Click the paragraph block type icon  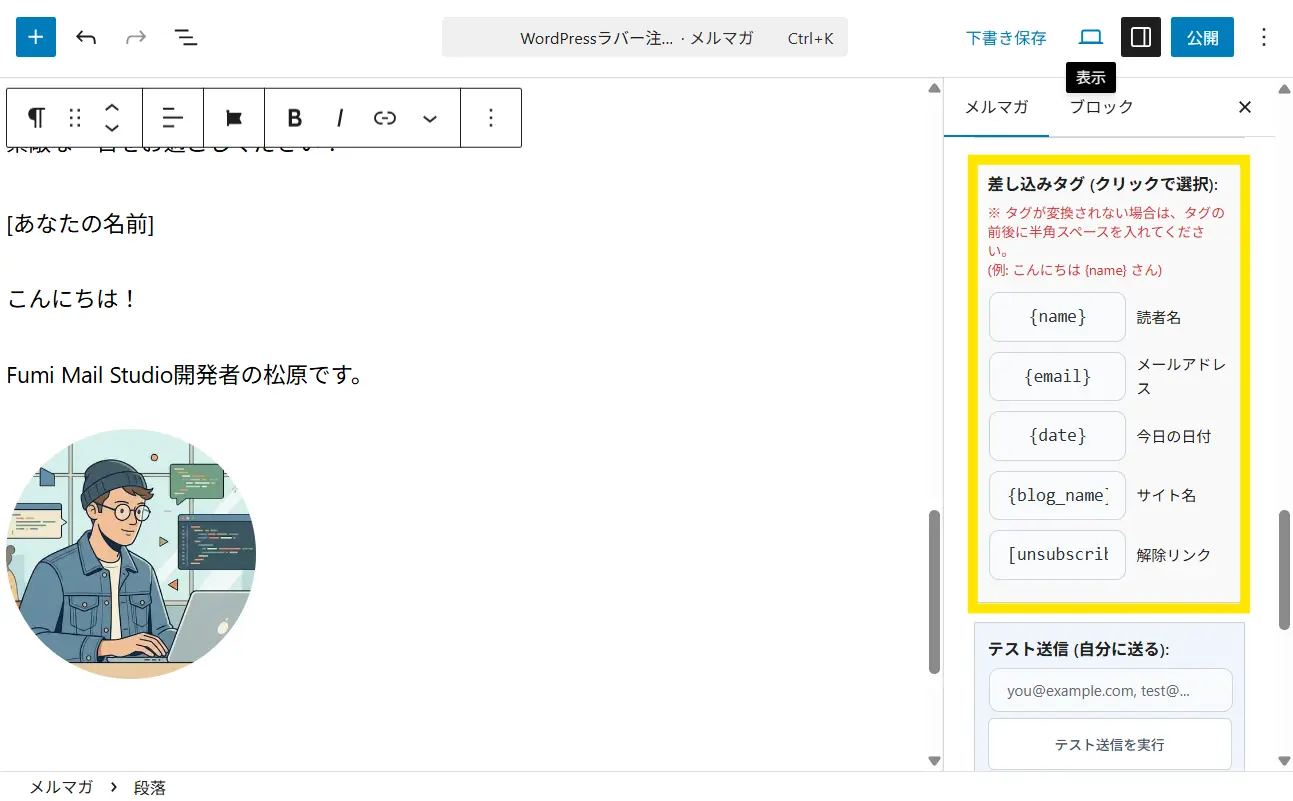tap(36, 118)
